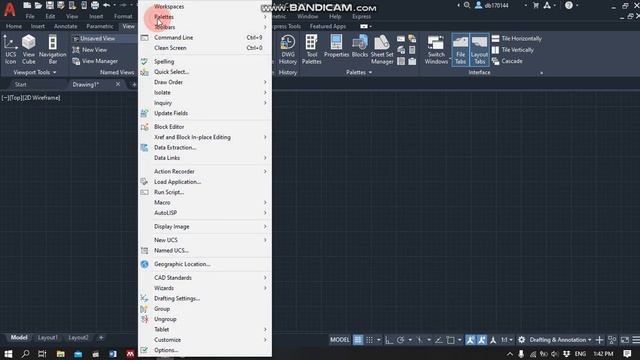This screenshot has height=360, width=640.
Task: Toggle snap mode in status bar
Action: point(369,340)
